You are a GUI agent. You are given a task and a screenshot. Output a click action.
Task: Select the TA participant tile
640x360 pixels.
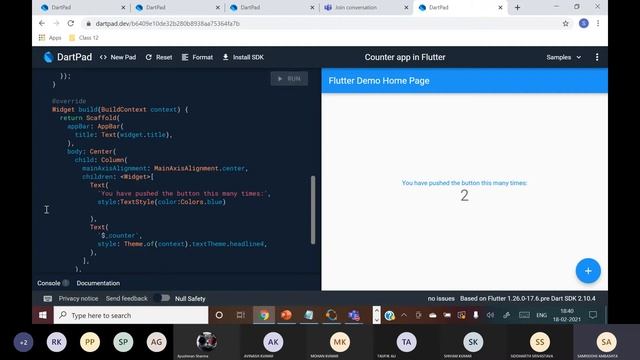(406, 342)
